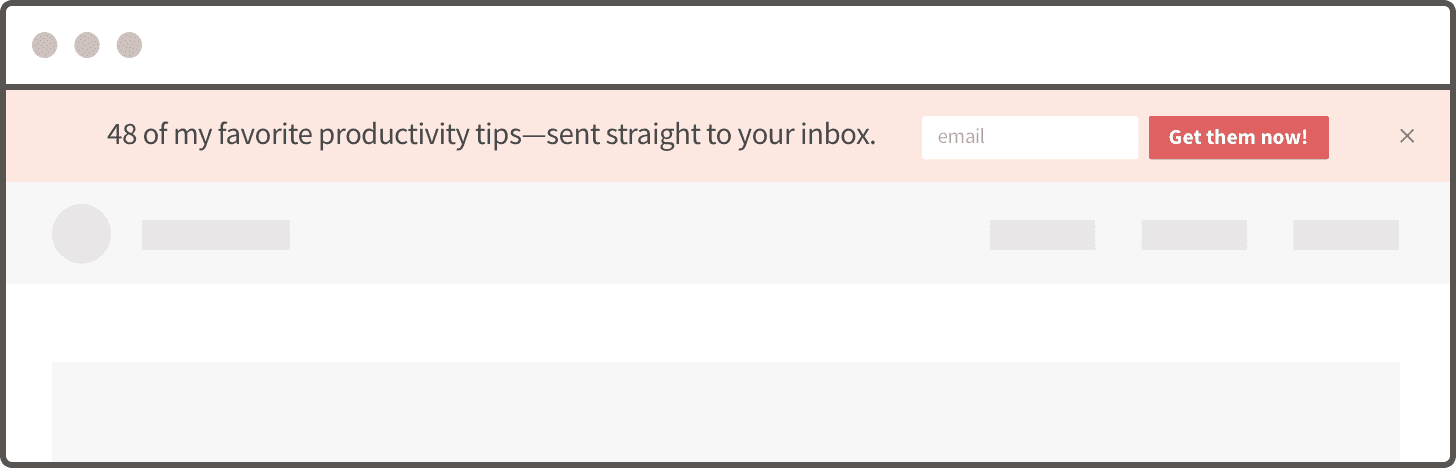
Task: Click the site title placeholder beside avatar
Action: pyautogui.click(x=216, y=235)
